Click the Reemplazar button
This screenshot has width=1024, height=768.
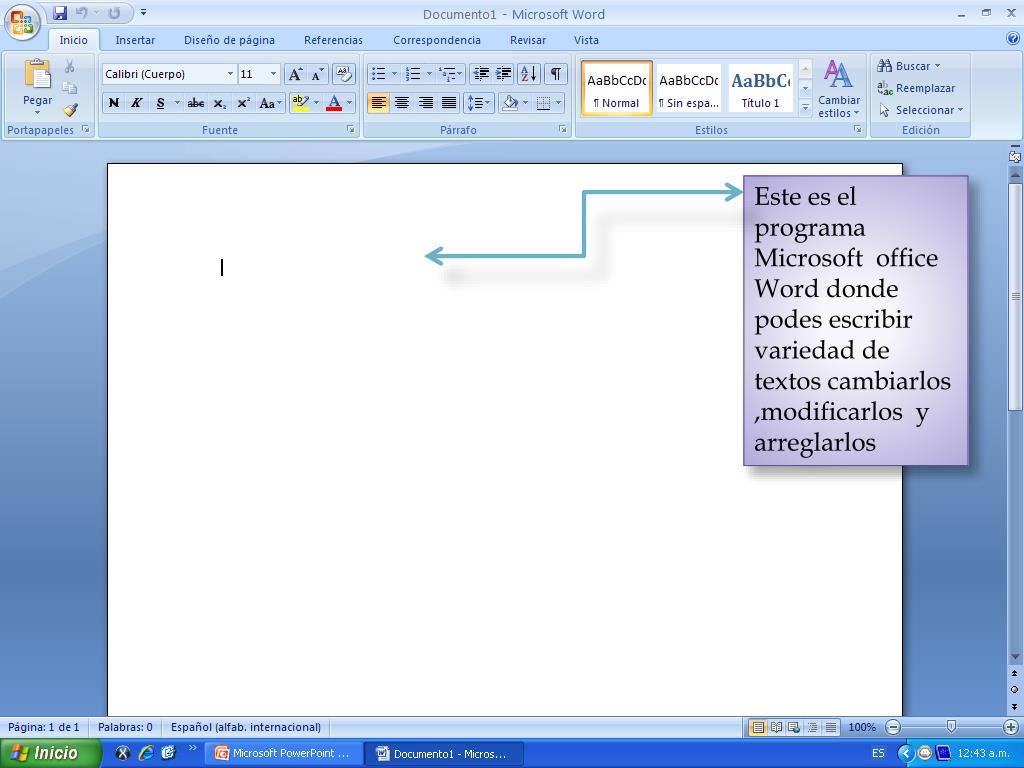[x=916, y=88]
